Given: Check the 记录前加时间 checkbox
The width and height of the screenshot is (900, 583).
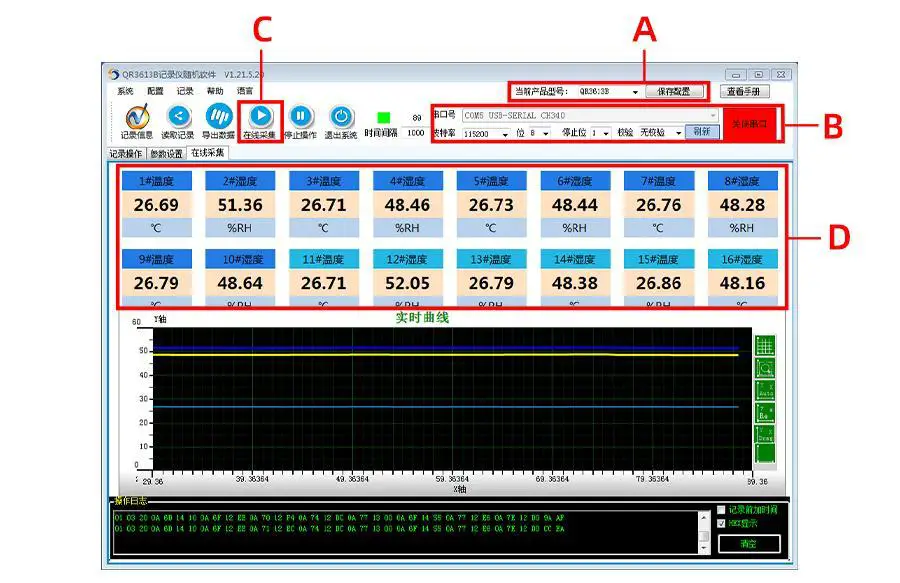Looking at the screenshot, I should (721, 509).
